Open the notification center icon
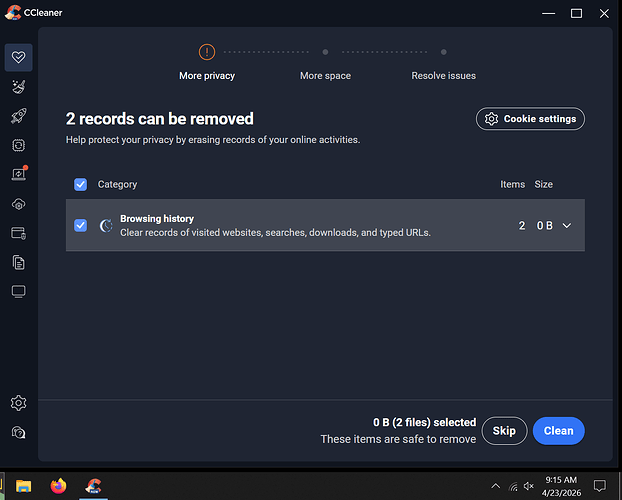 [599, 486]
